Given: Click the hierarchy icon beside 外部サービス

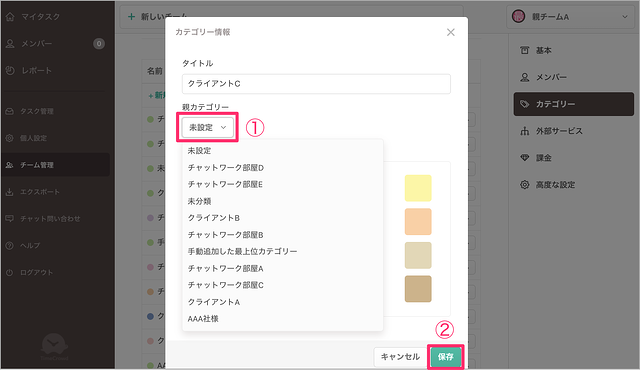Looking at the screenshot, I should pos(524,131).
